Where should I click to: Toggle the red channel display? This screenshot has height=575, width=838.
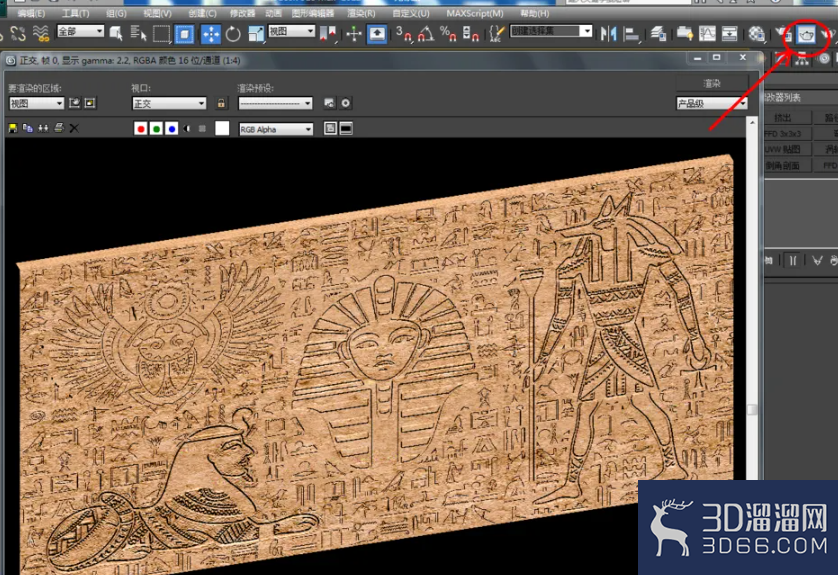[x=141, y=129]
